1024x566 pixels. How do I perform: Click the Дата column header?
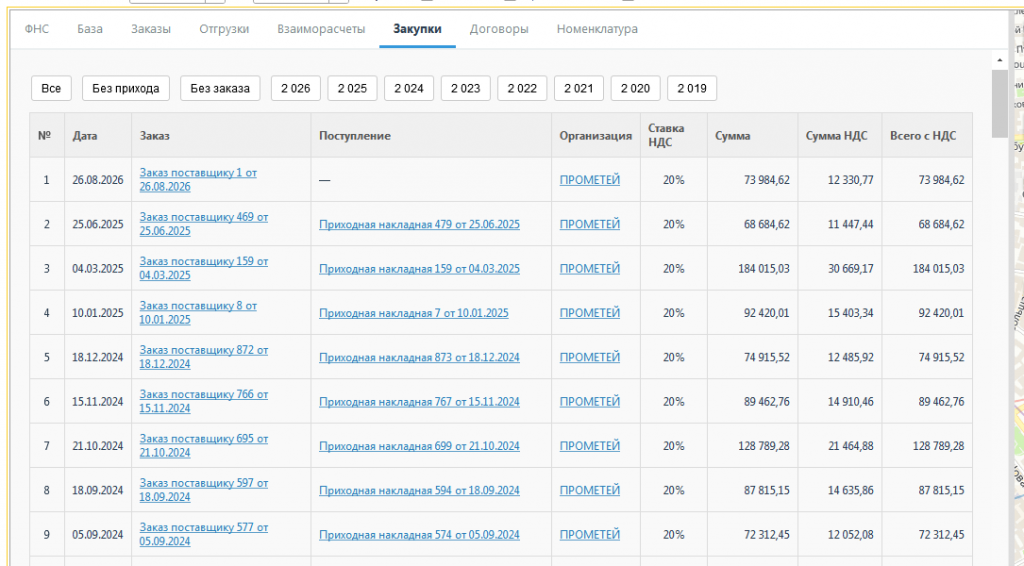click(85, 136)
